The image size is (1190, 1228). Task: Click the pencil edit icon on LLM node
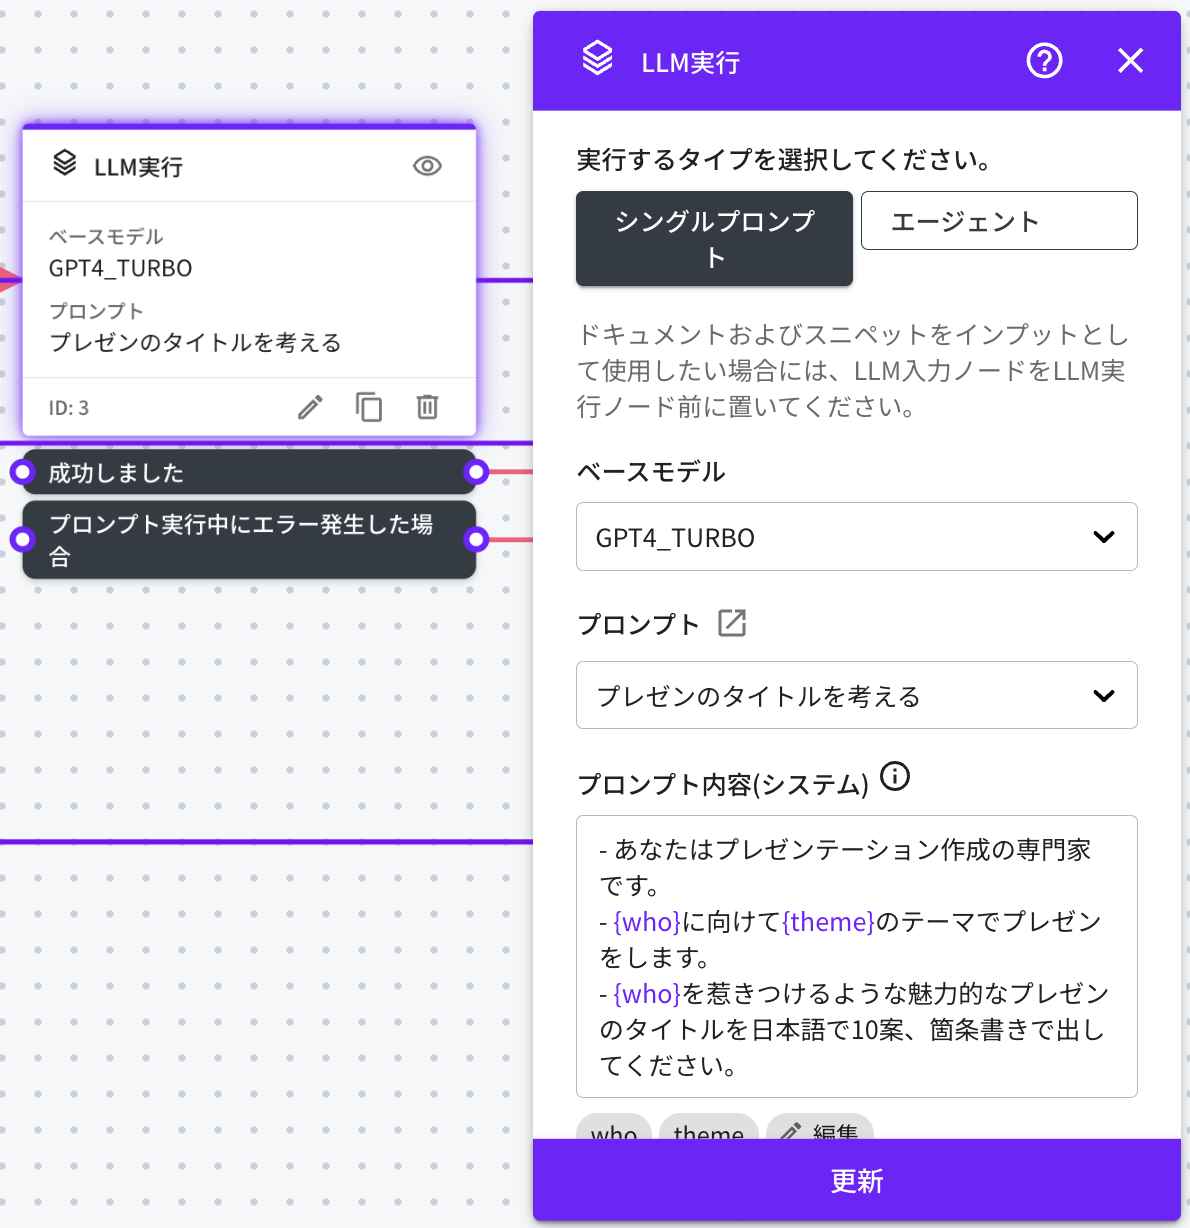pos(311,407)
